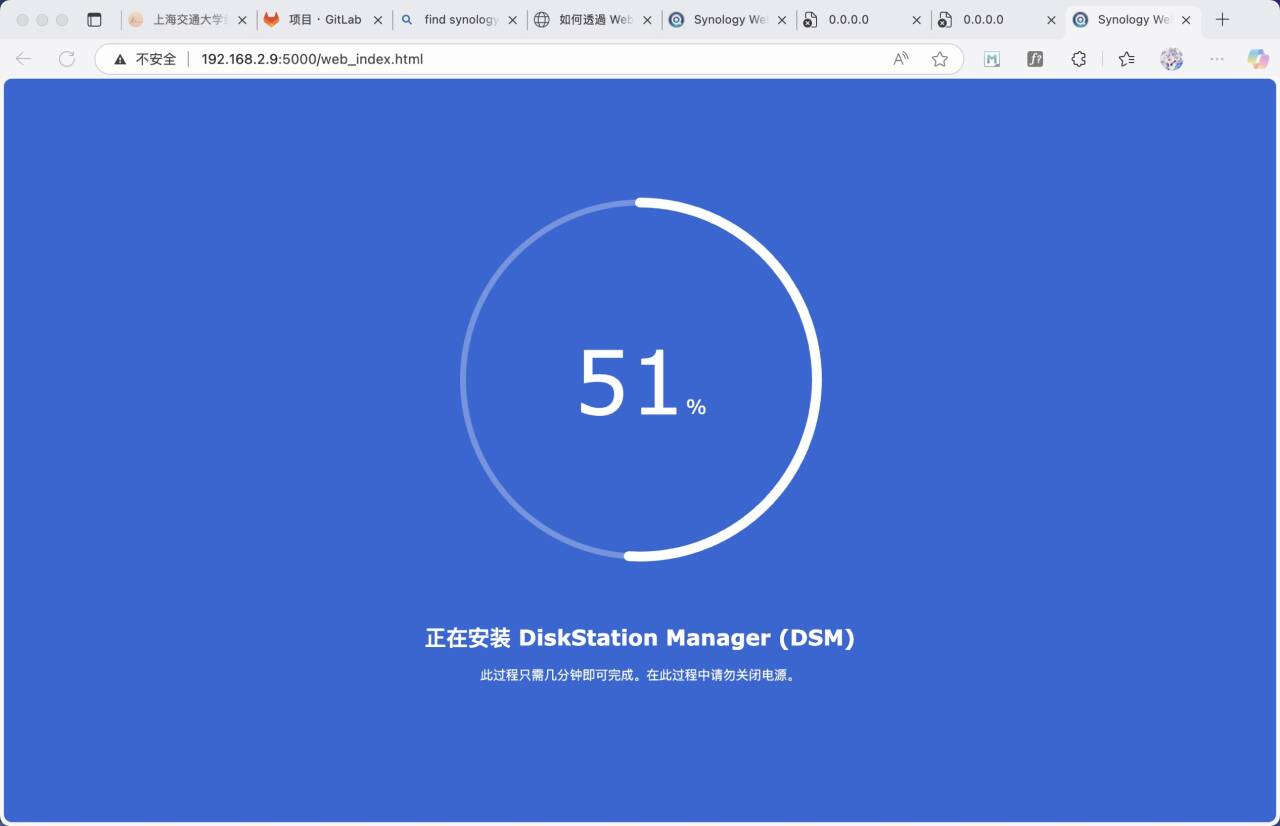Activate the Read Aloud icon in address bar
1280x826 pixels.
(901, 59)
